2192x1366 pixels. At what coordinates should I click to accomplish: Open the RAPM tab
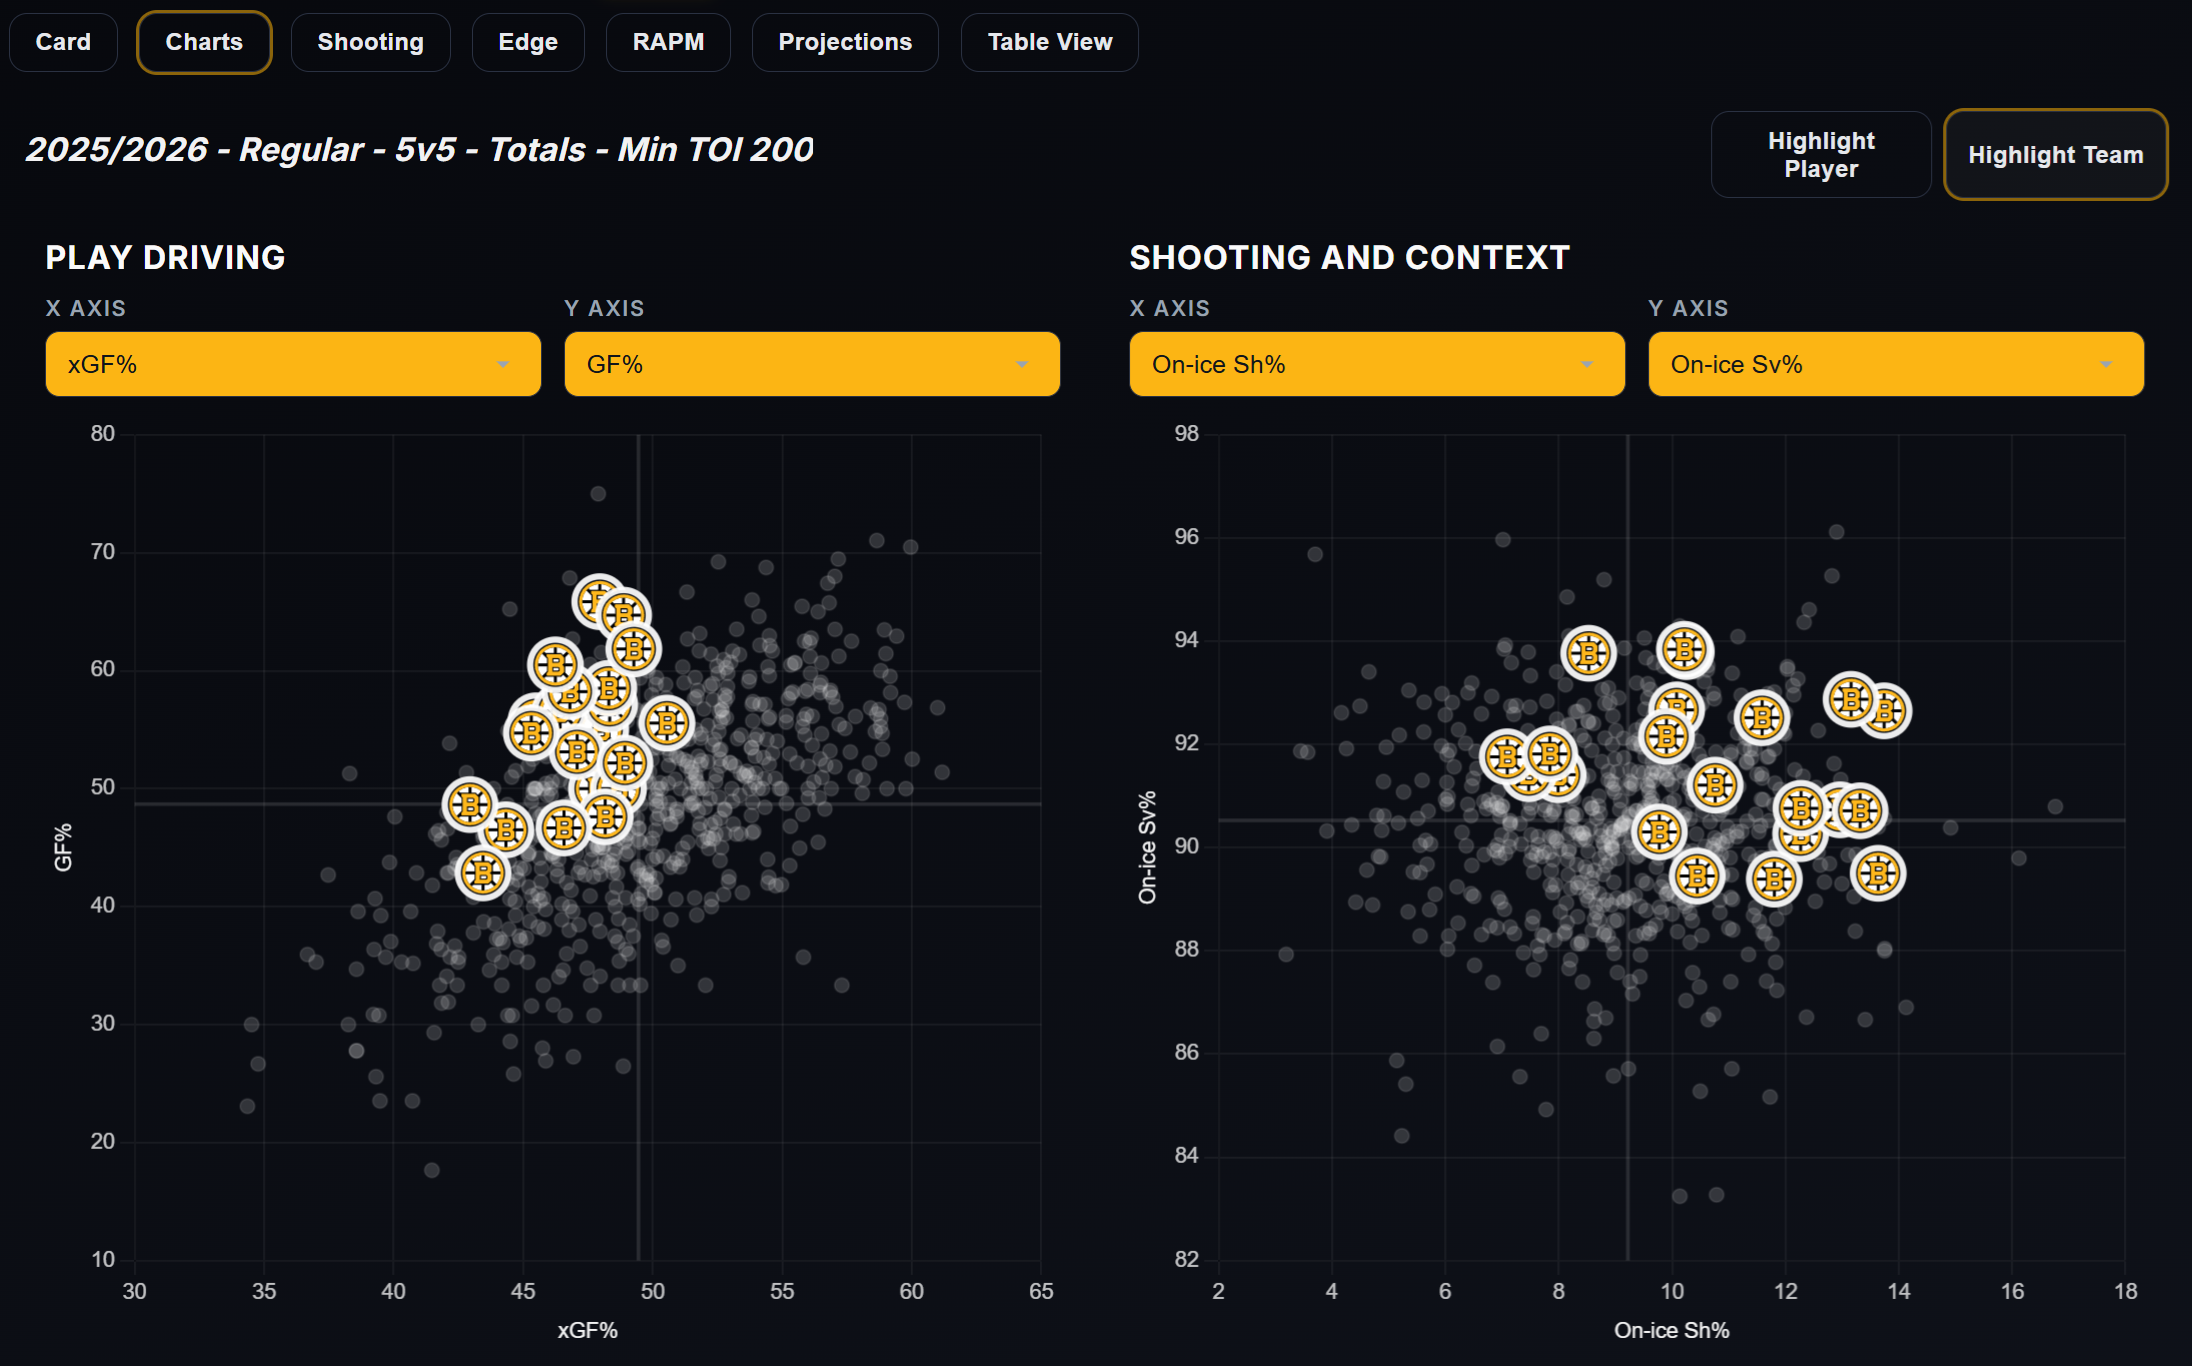pyautogui.click(x=668, y=42)
